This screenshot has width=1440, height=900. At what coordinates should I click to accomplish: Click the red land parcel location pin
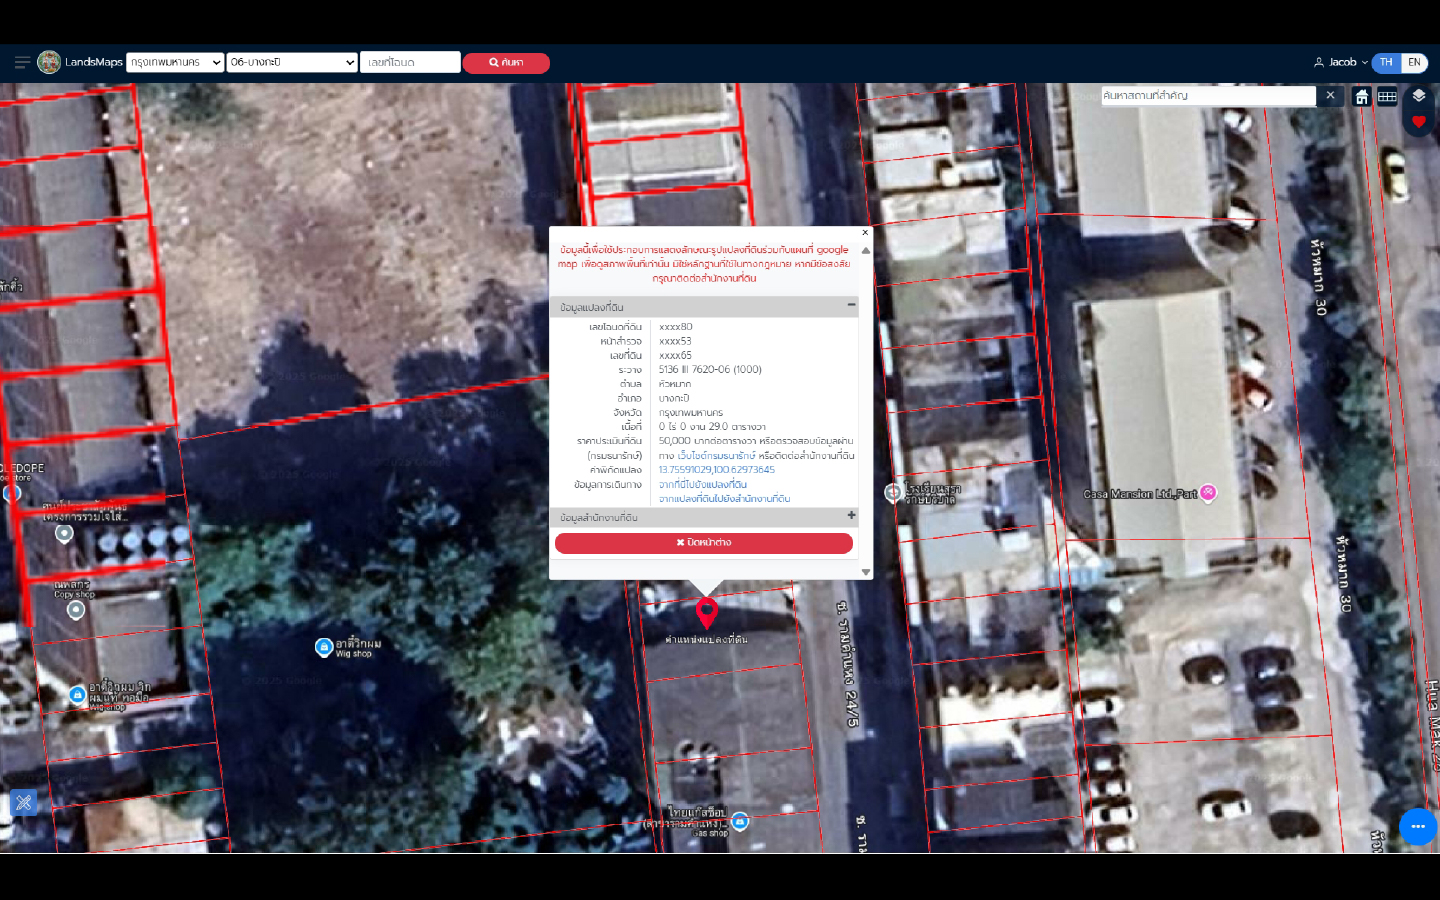pyautogui.click(x=706, y=611)
